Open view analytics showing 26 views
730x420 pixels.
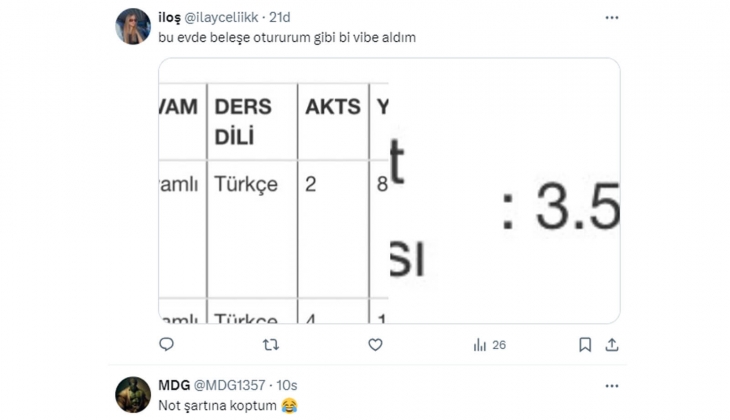(489, 345)
